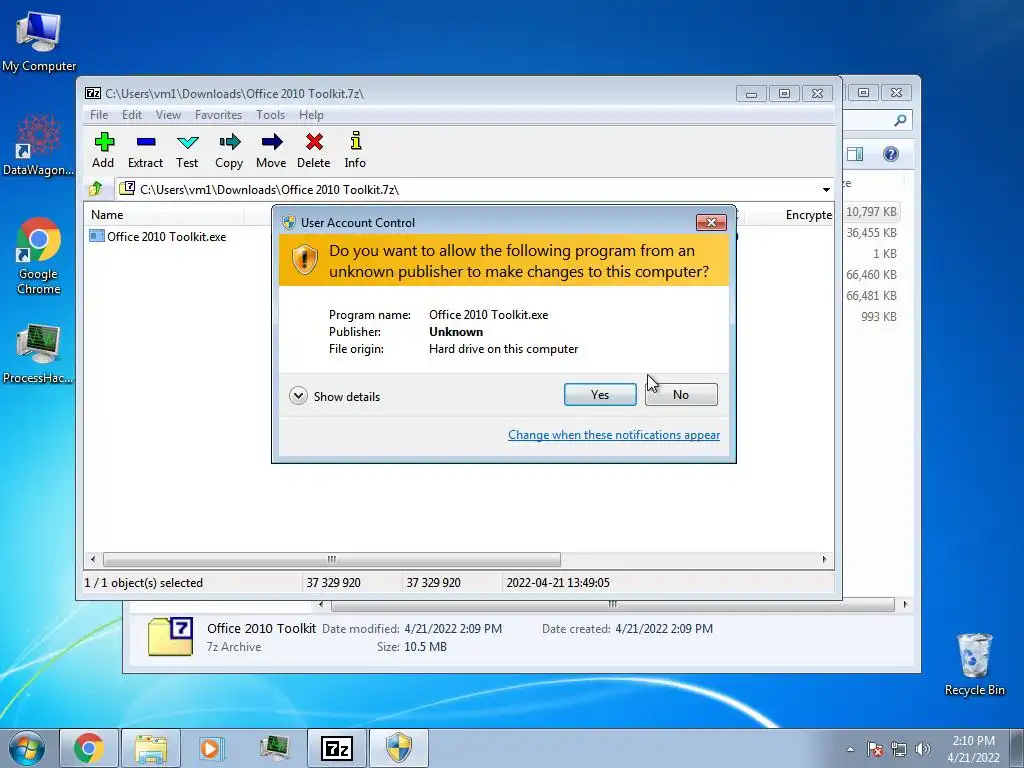The height and width of the screenshot is (768, 1024).
Task: Click the 7-Zip scrollbar left arrow
Action: click(93, 560)
